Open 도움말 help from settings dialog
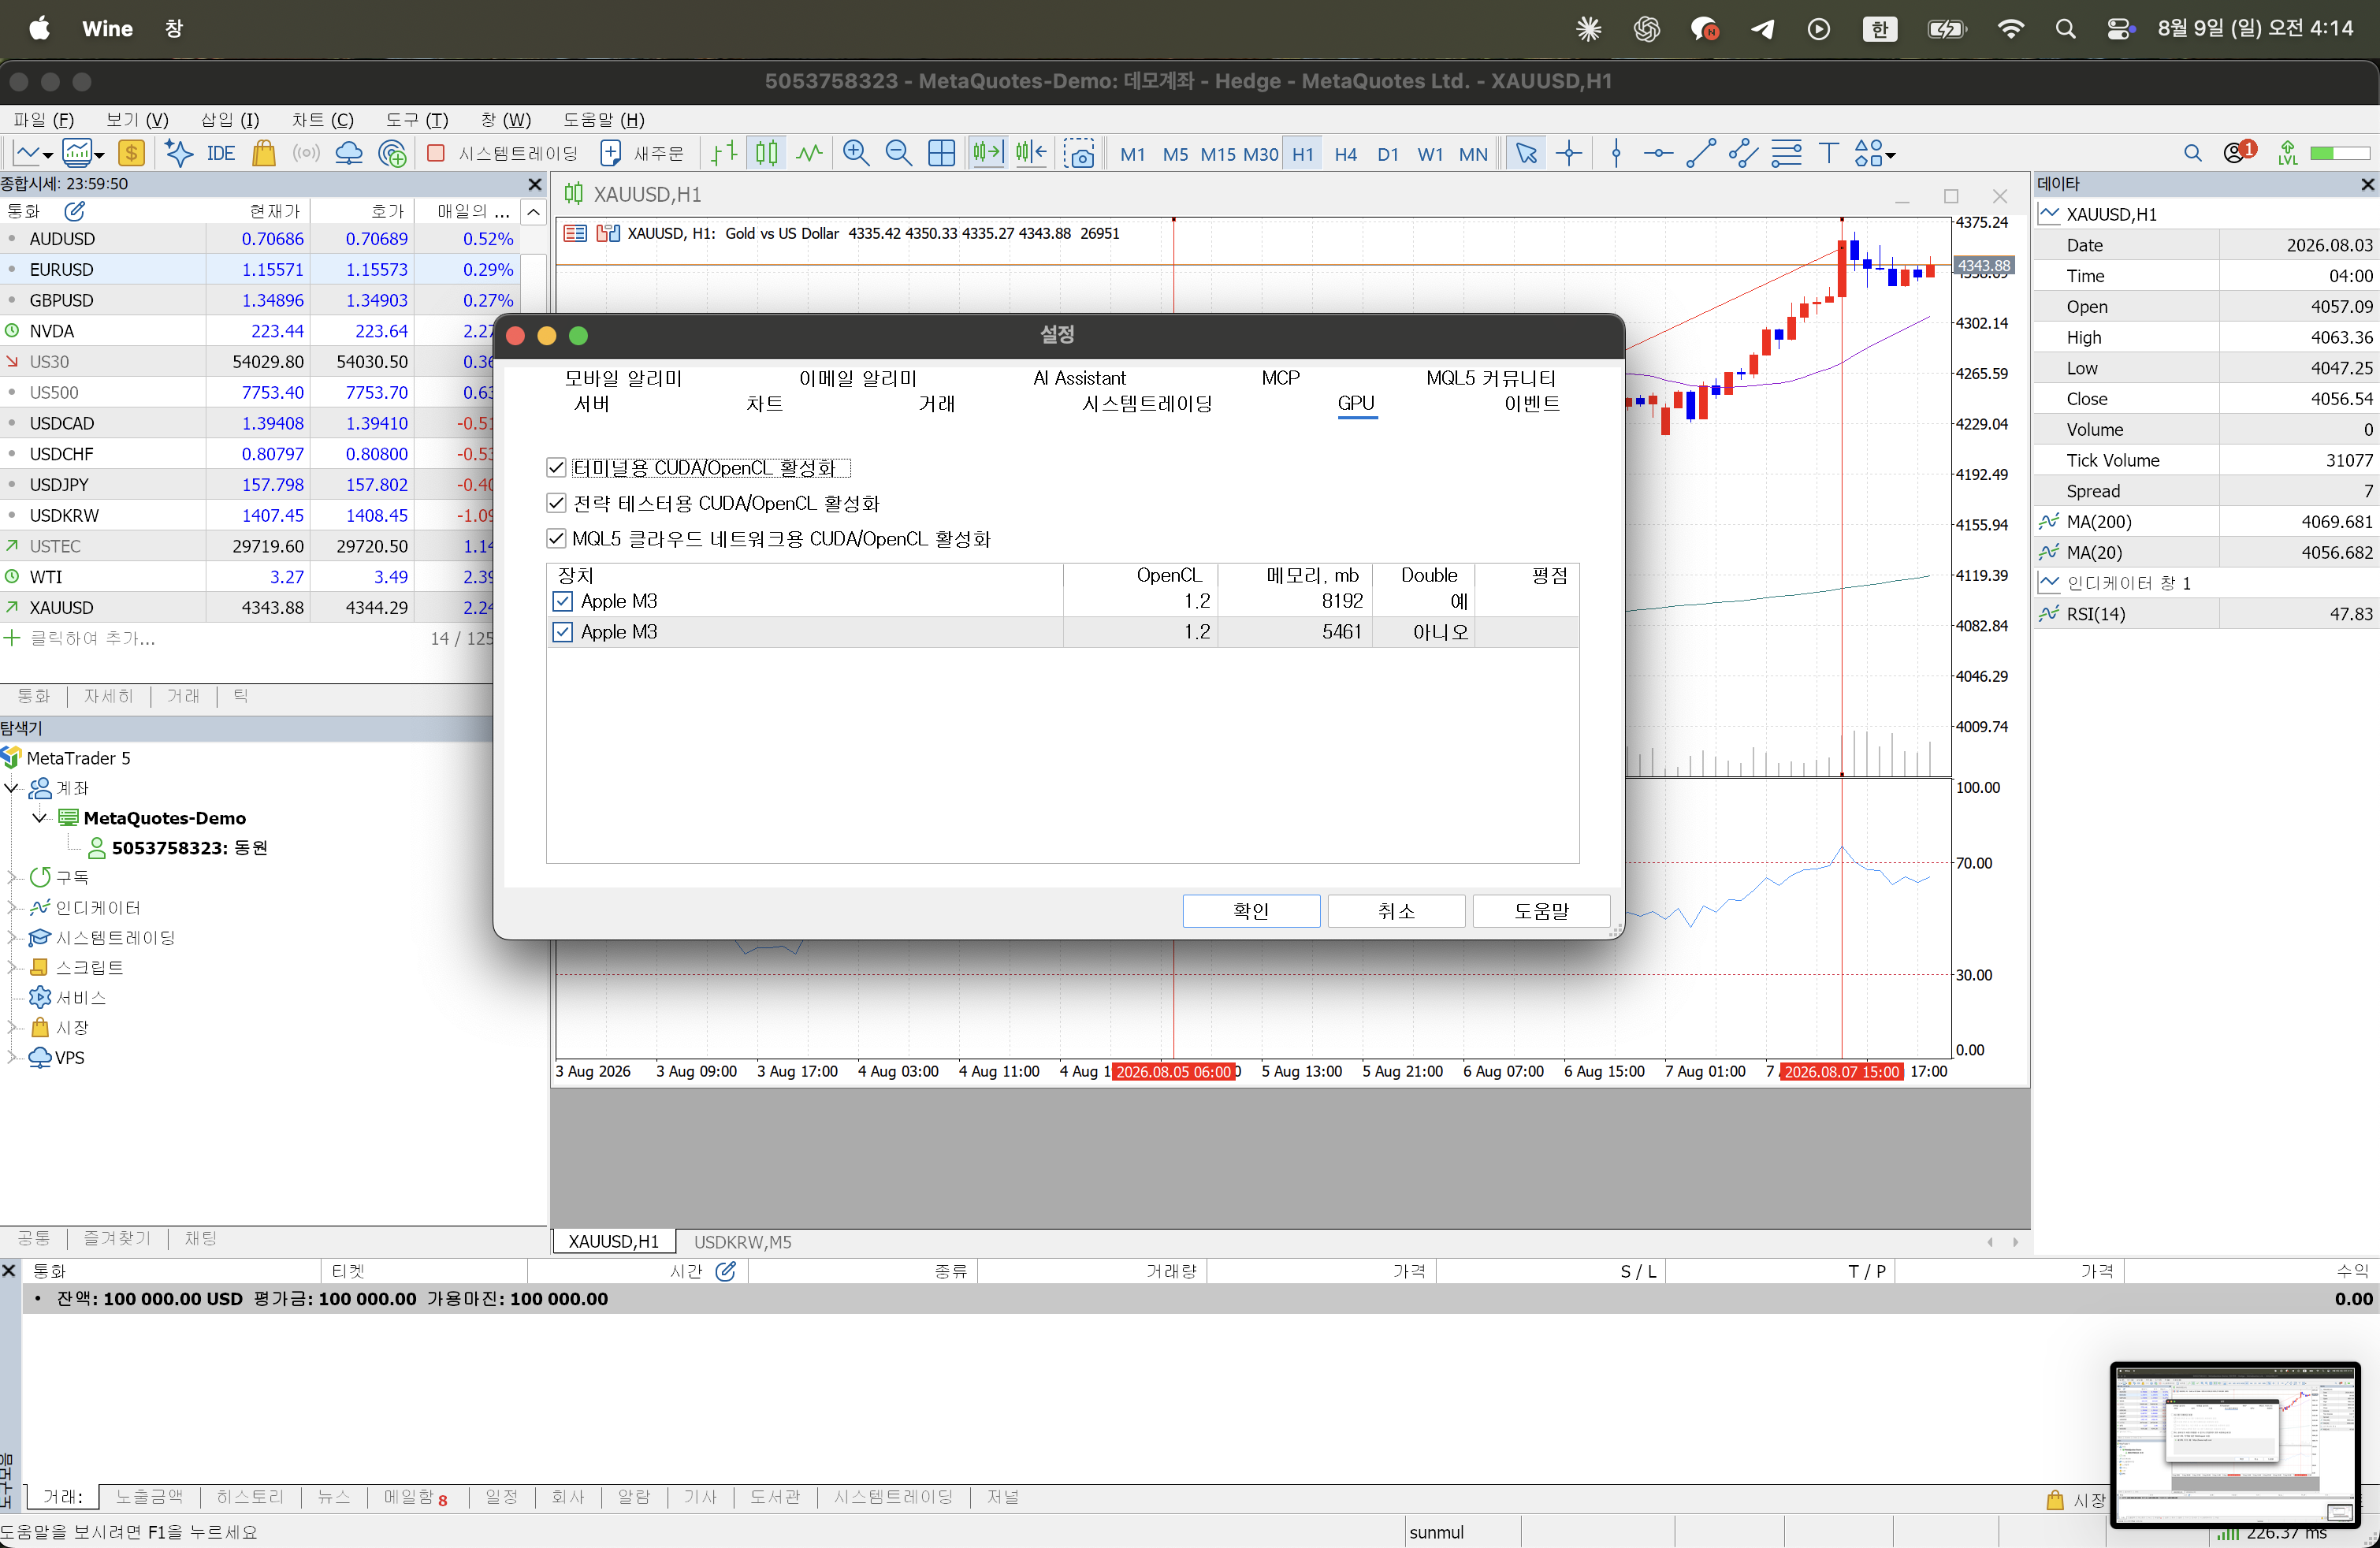The image size is (2380, 1548). point(1541,910)
